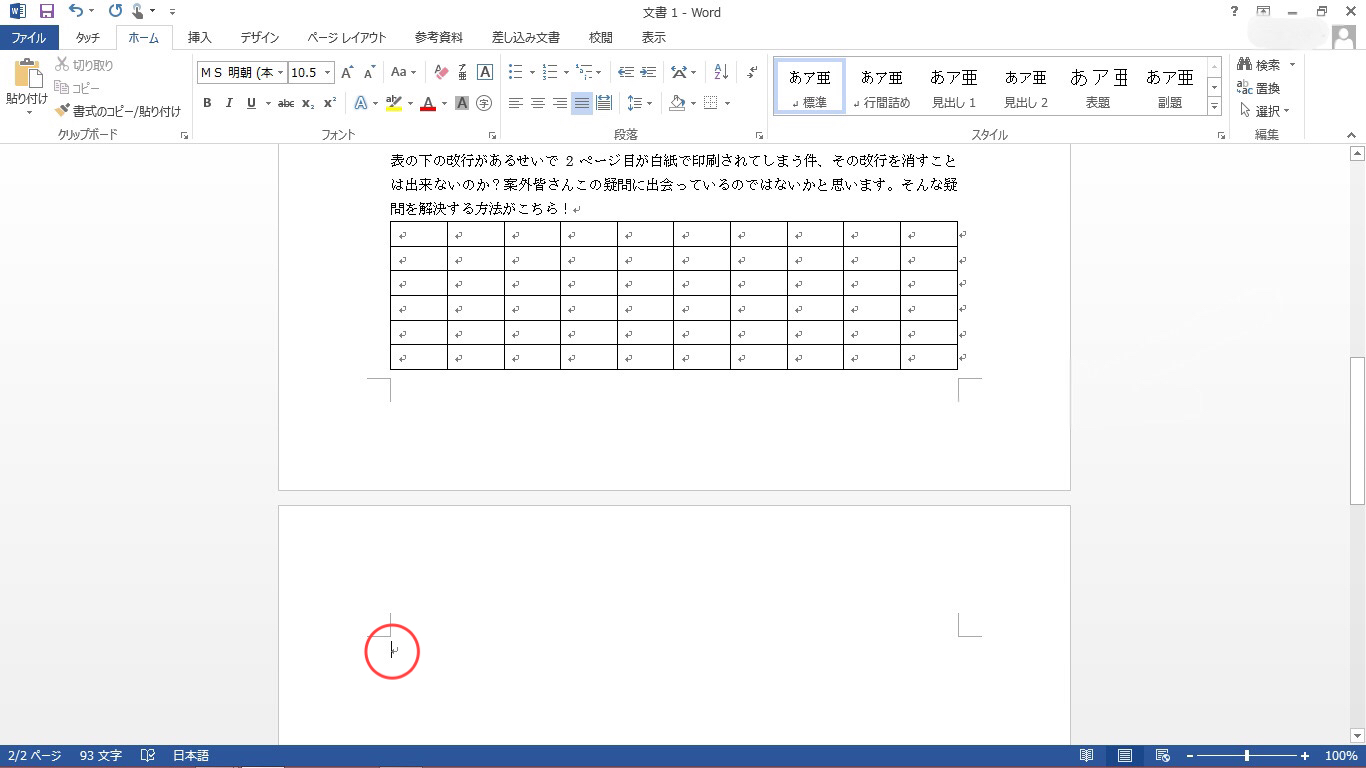Click the Sort A-Z icon
This screenshot has height=768, width=1366.
point(721,72)
